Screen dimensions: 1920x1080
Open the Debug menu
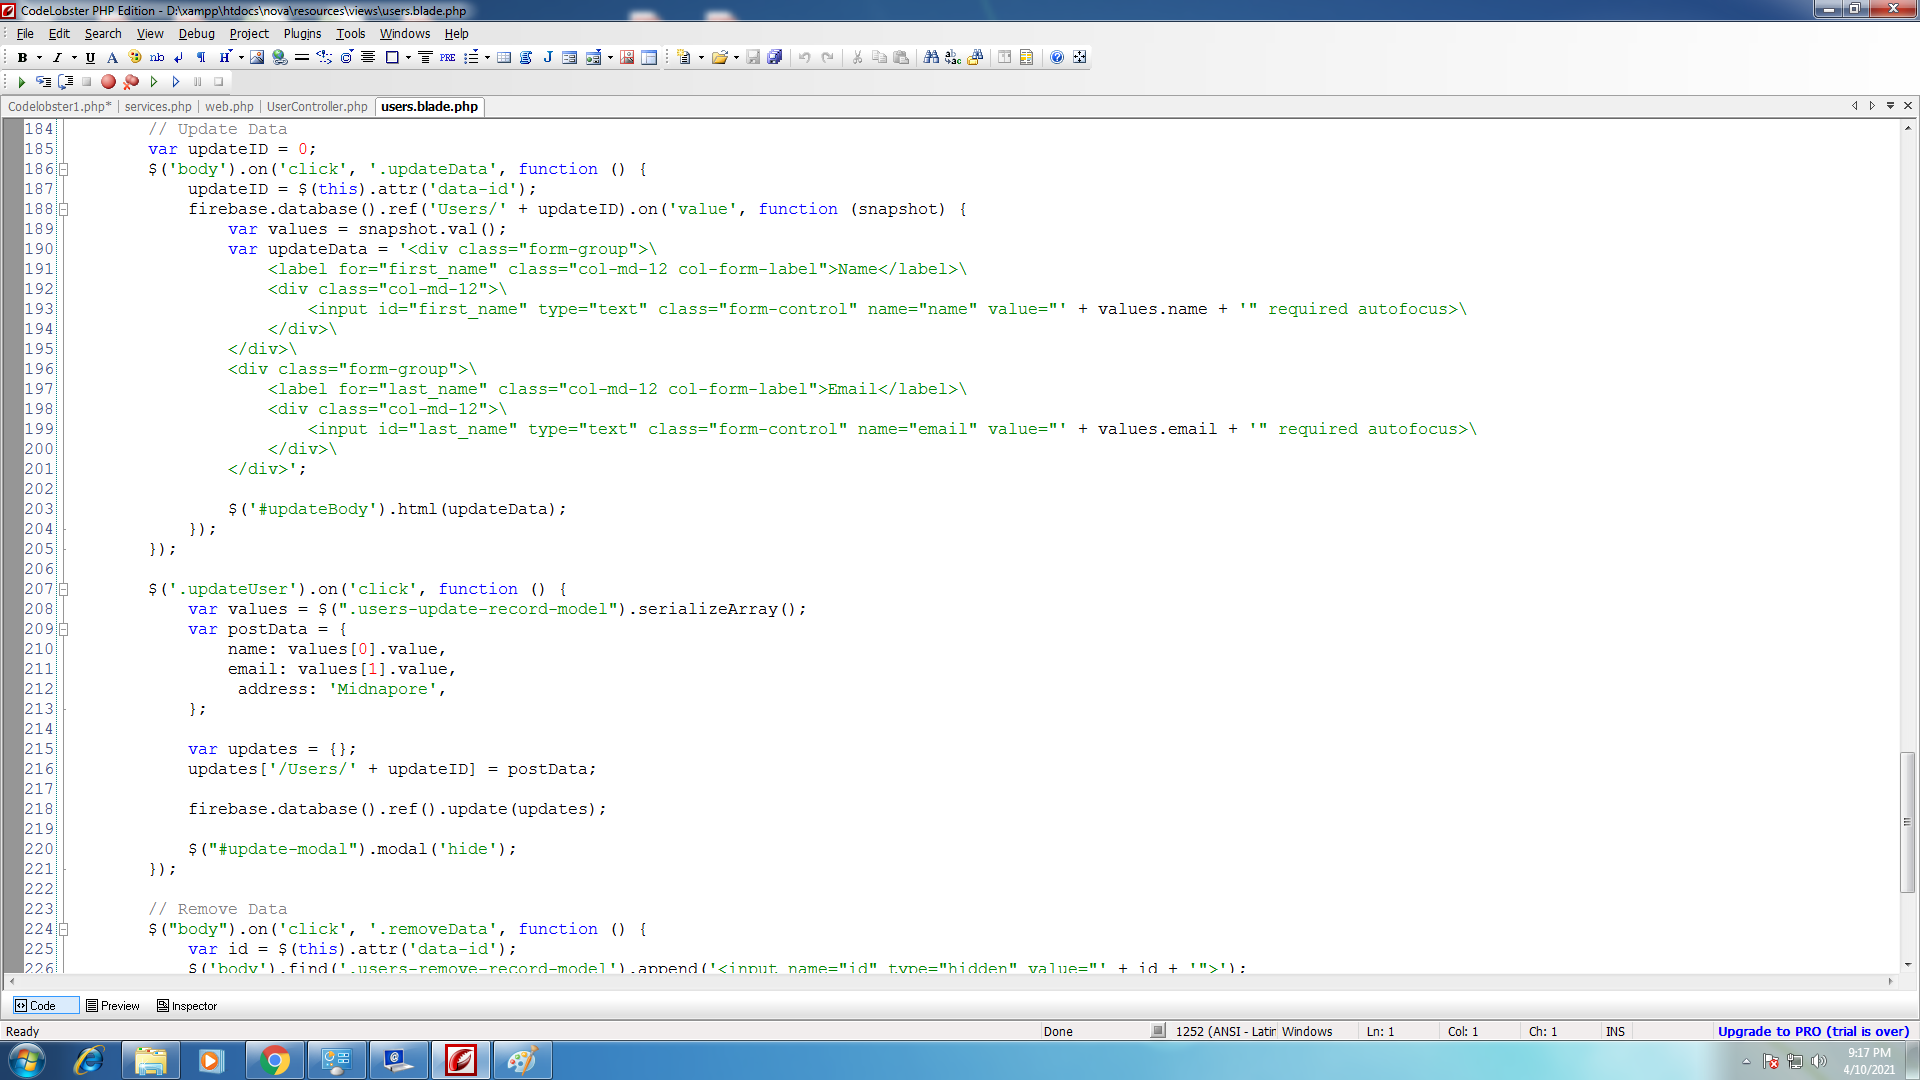point(197,33)
